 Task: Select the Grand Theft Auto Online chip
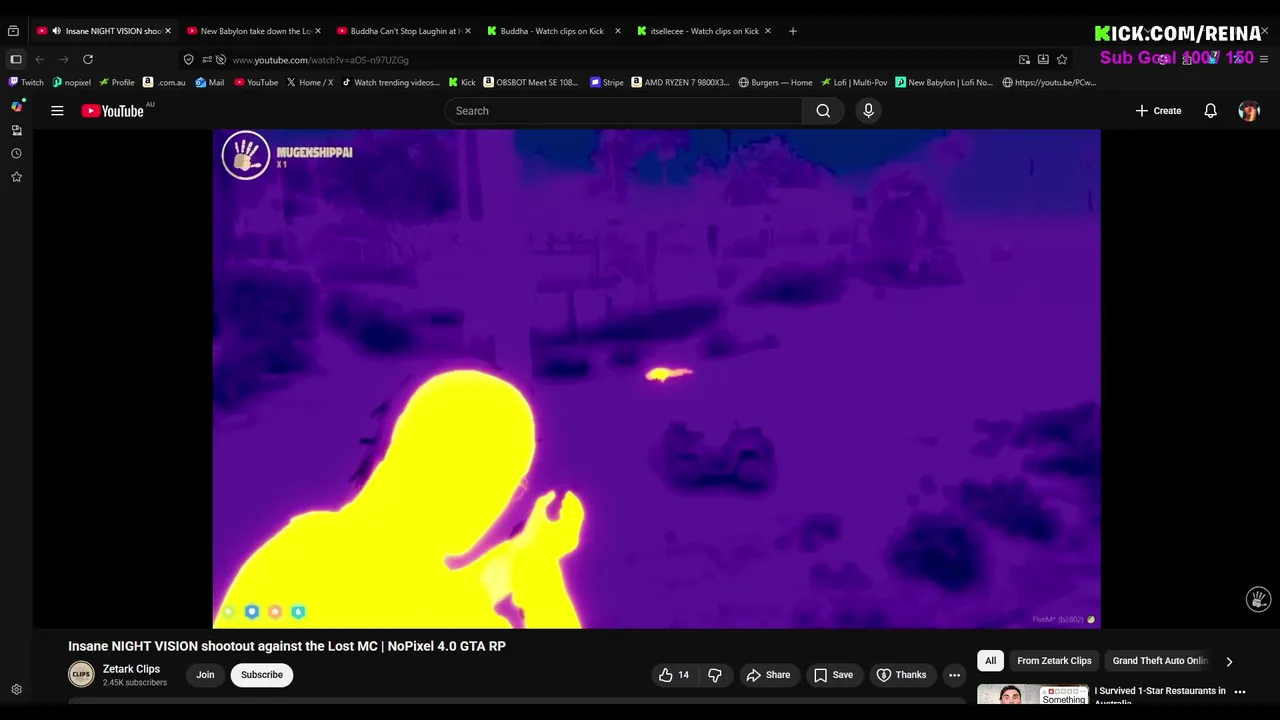click(x=1160, y=661)
